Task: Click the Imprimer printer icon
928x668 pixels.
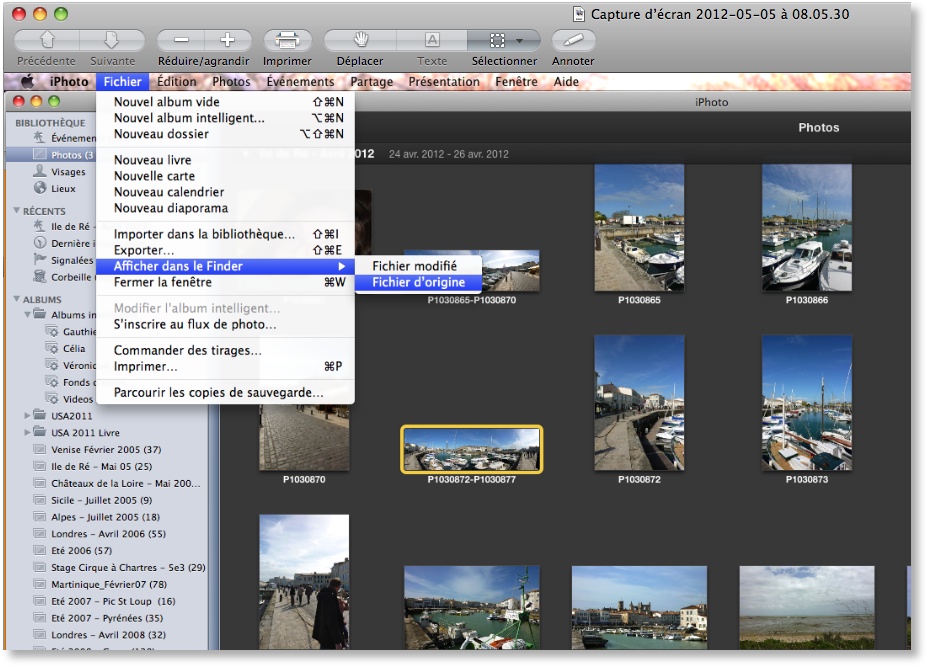Action: click(x=287, y=40)
